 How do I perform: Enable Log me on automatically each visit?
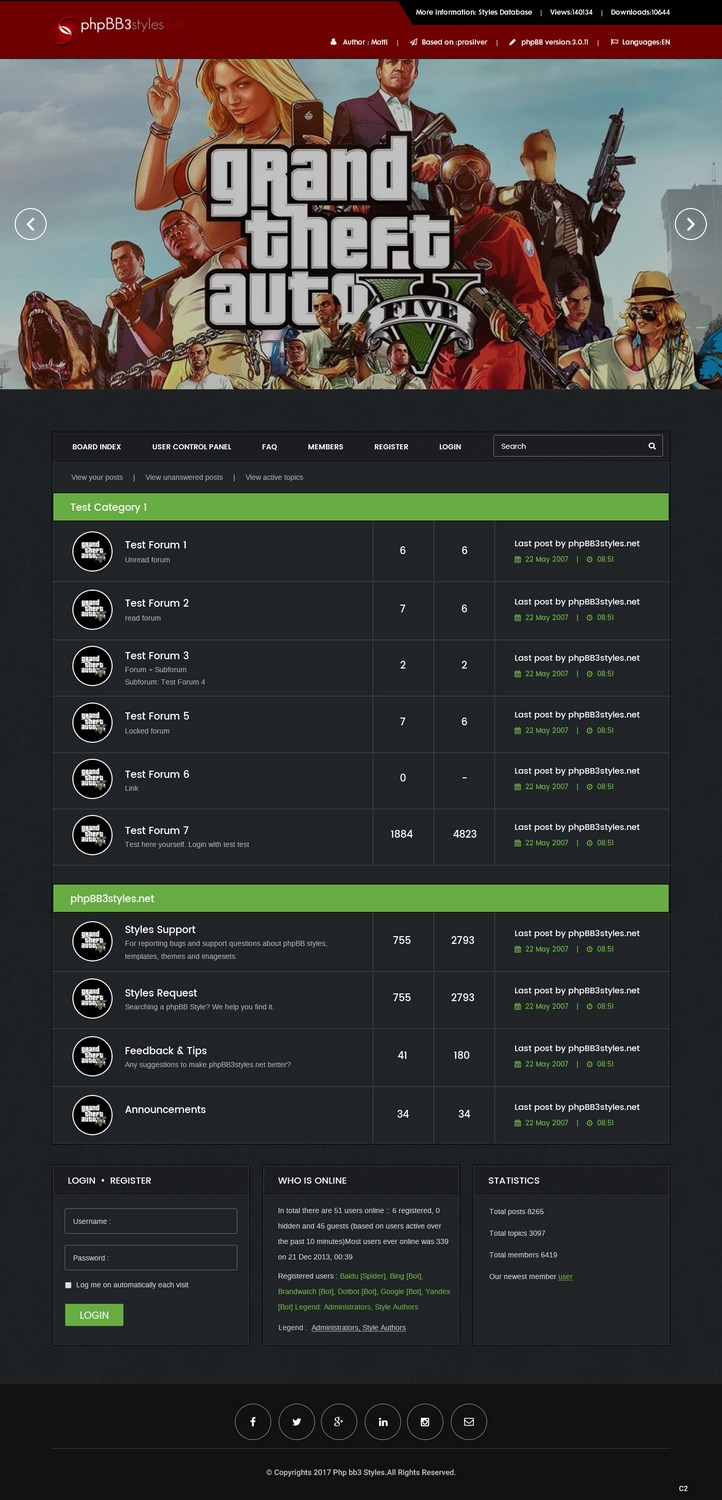(x=68, y=1285)
